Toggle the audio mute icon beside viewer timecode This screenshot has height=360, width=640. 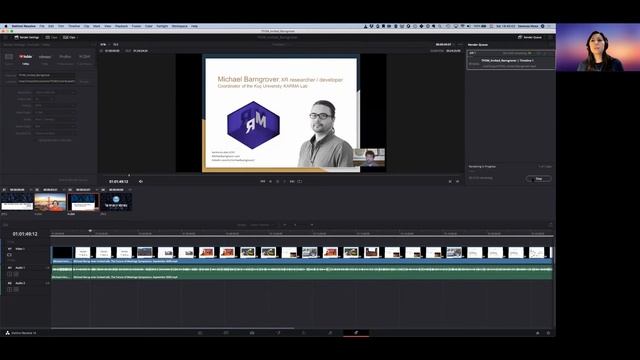tap(141, 182)
